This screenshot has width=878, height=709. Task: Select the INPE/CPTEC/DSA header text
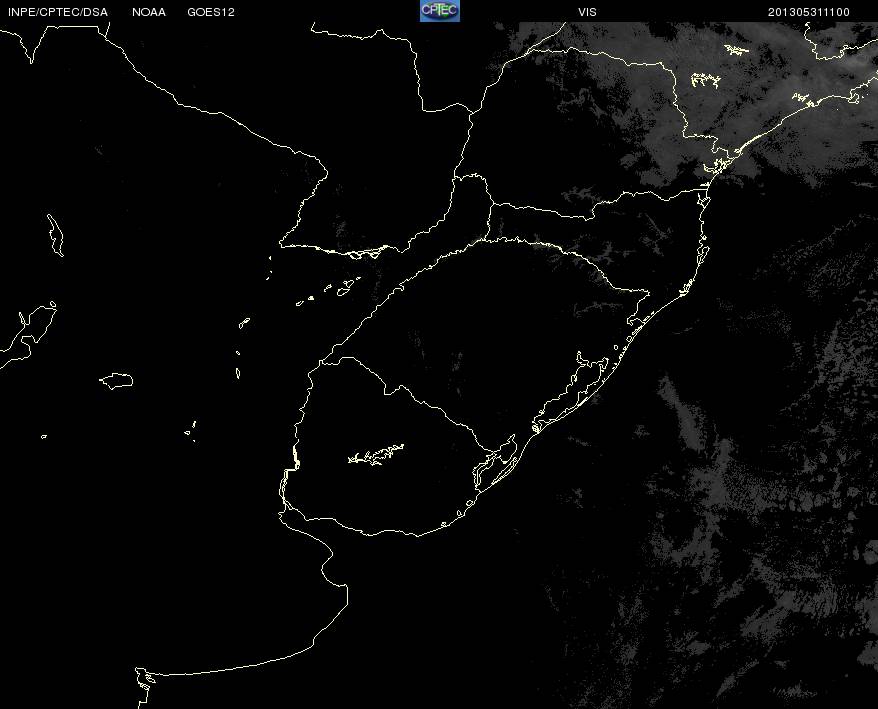(x=58, y=12)
